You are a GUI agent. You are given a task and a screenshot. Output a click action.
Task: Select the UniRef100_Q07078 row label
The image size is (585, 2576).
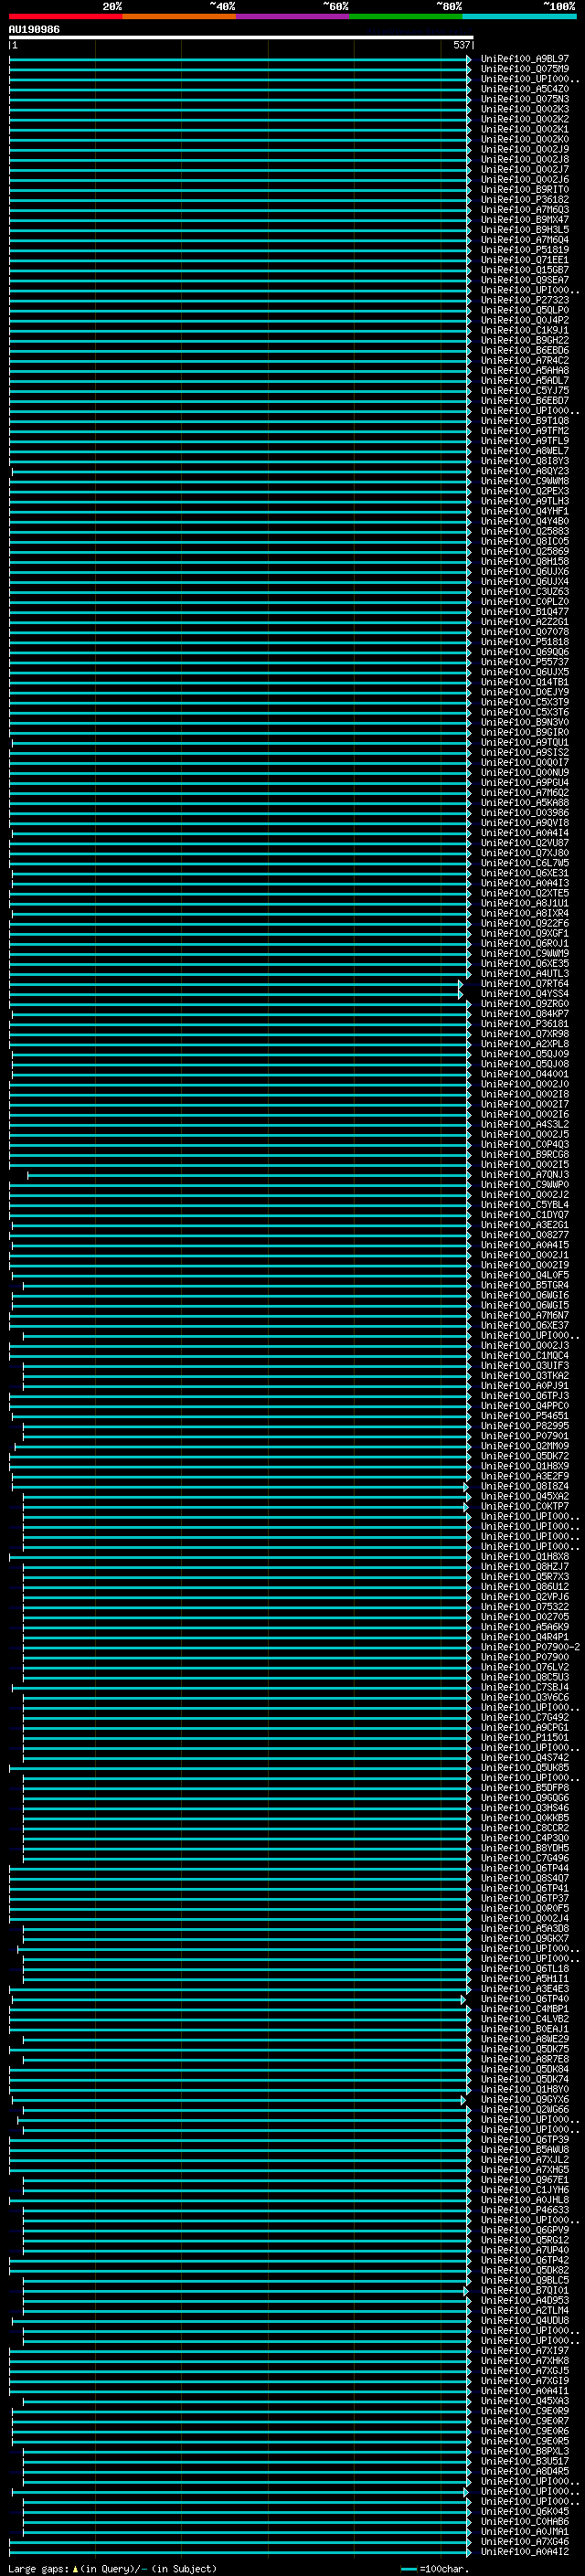click(524, 632)
